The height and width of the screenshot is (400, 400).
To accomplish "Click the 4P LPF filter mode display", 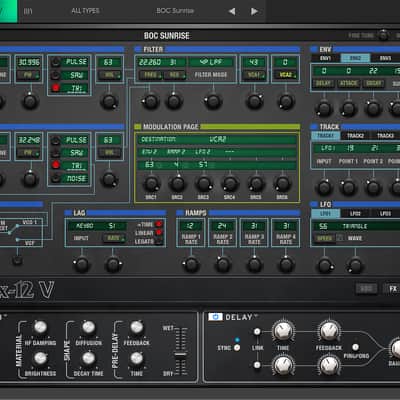I will [212, 62].
